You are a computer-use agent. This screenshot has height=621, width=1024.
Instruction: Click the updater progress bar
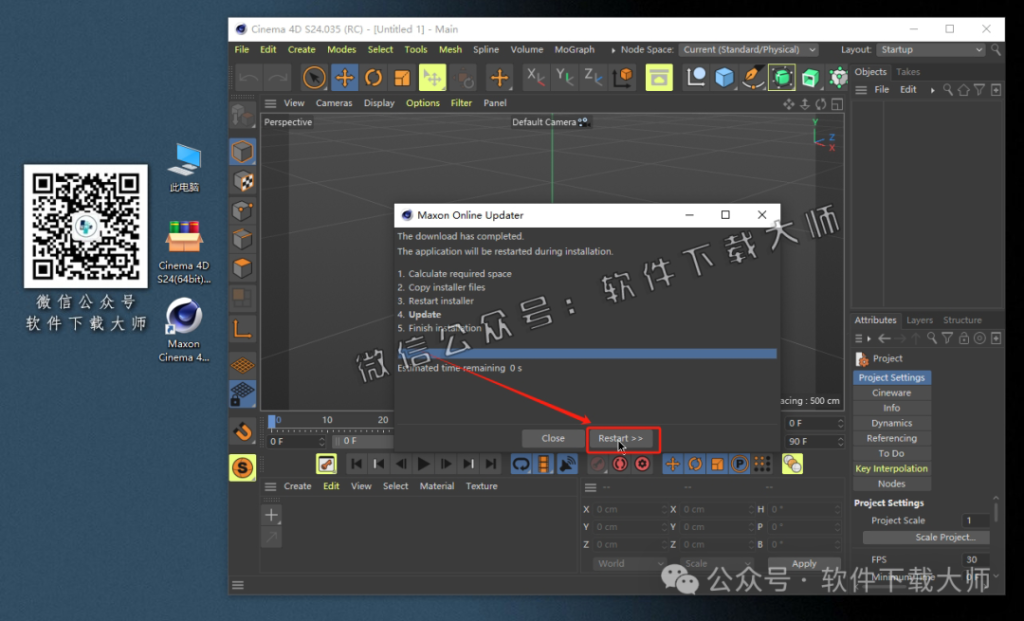pyautogui.click(x=585, y=352)
